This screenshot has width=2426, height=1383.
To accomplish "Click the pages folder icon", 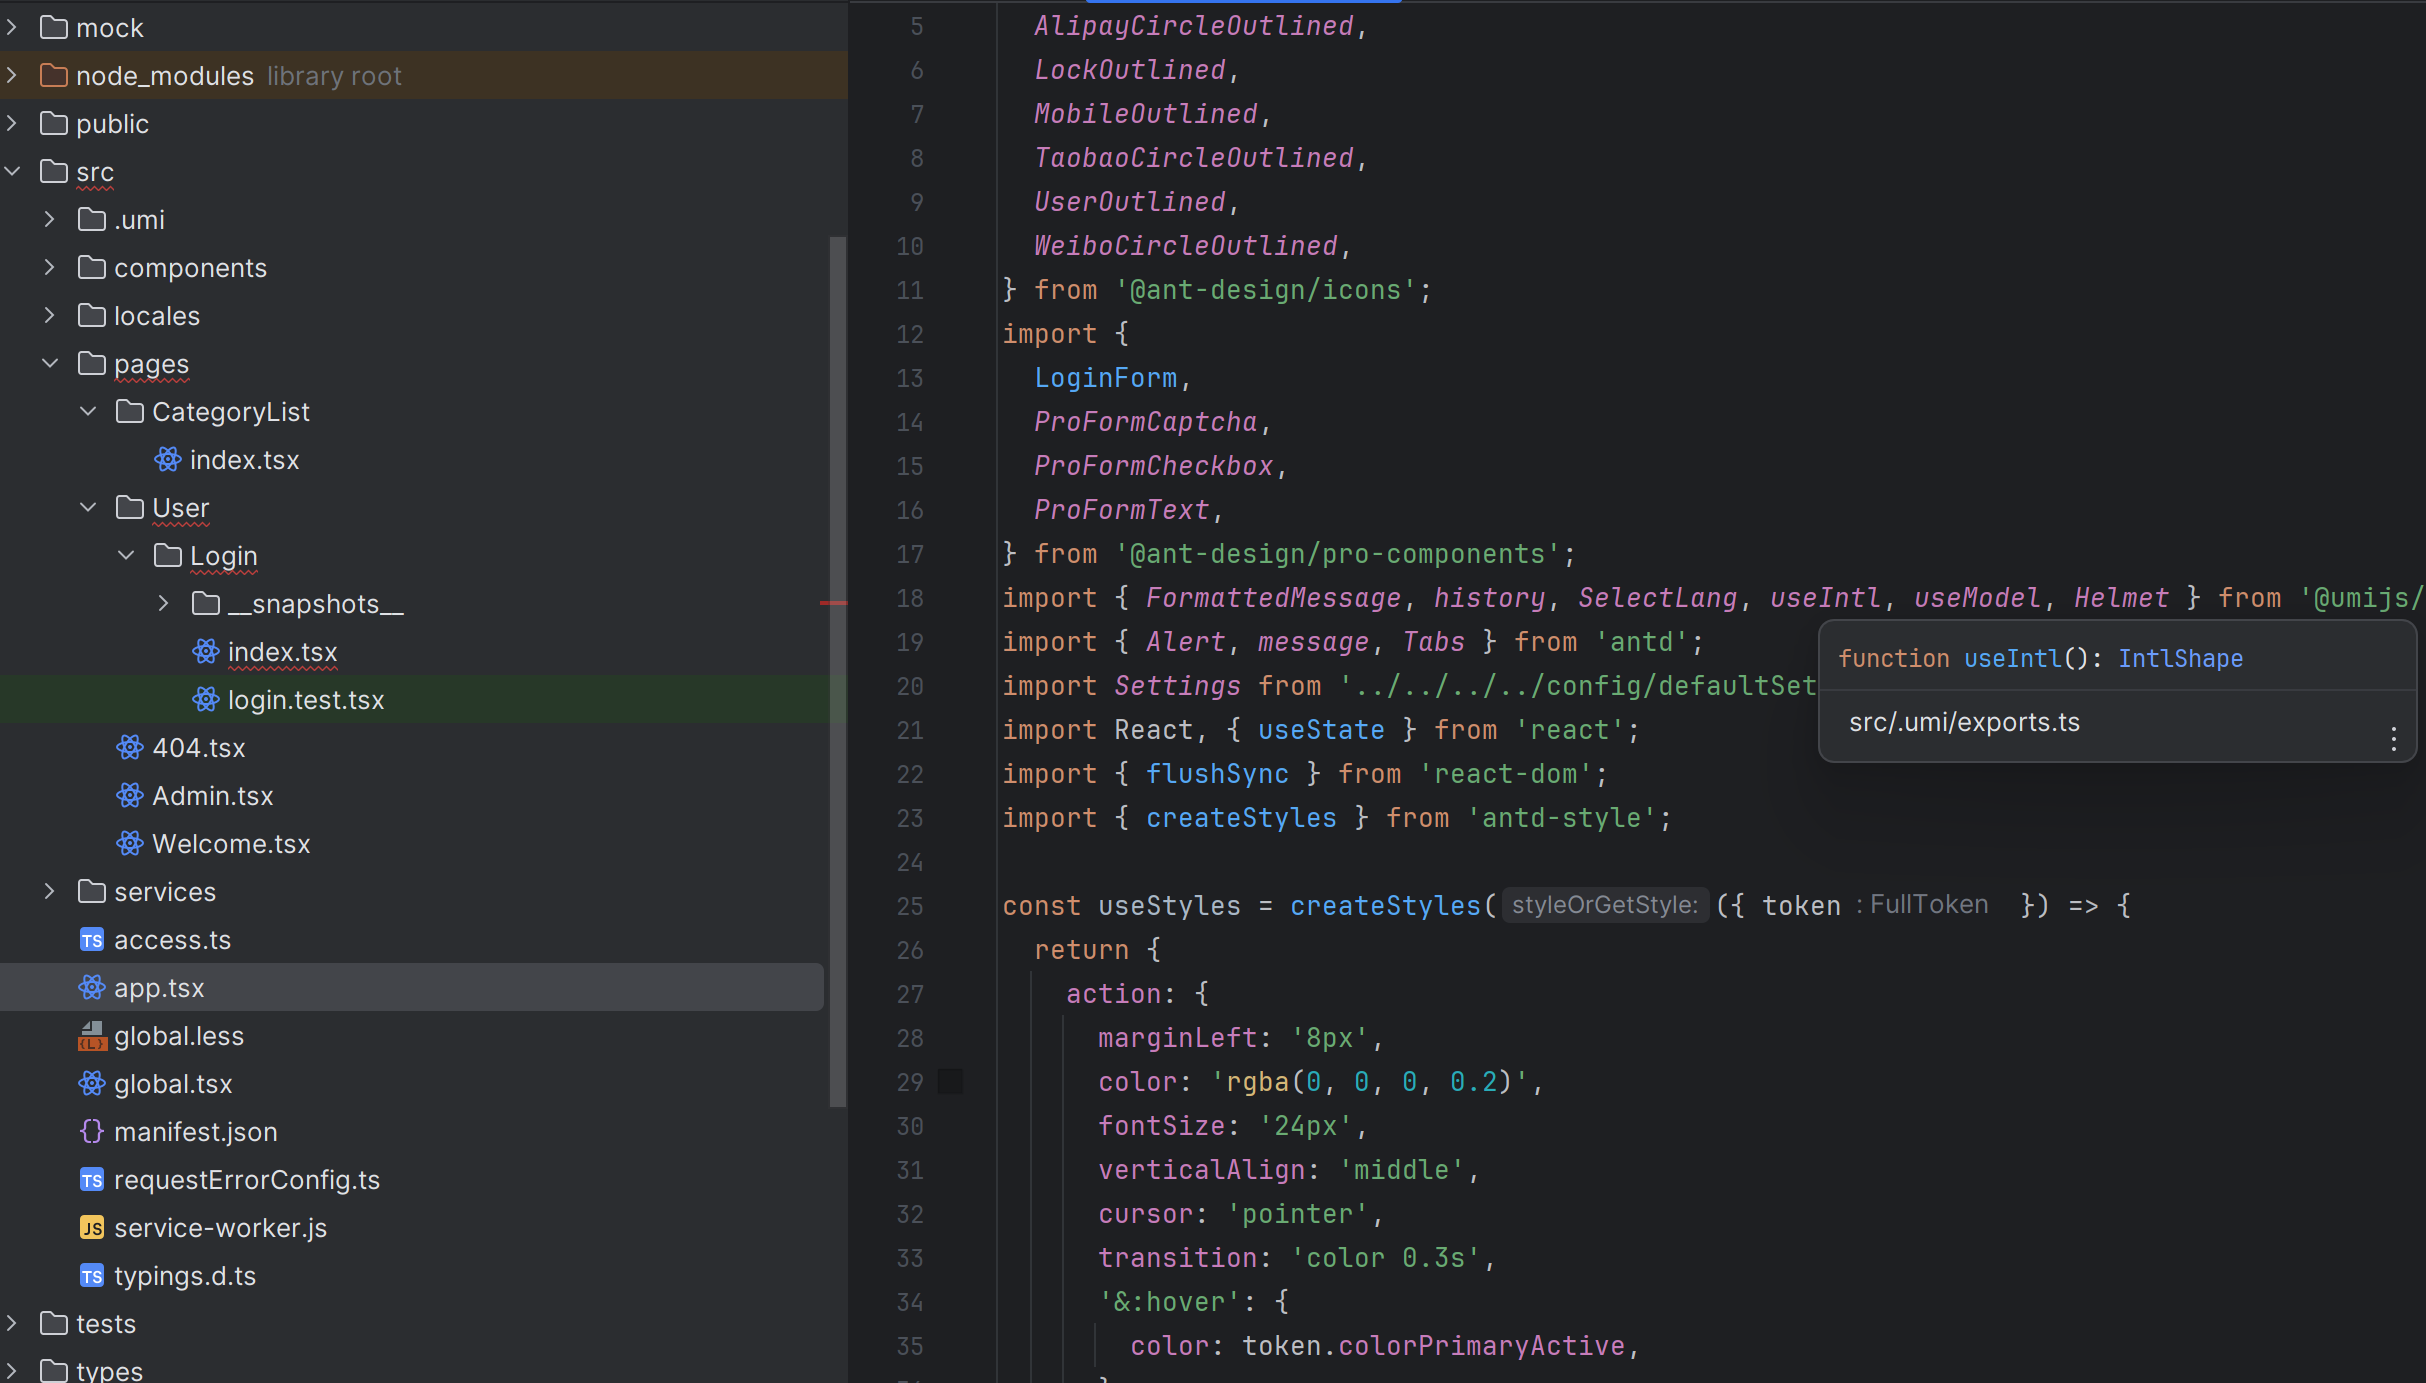I will click(x=92, y=364).
